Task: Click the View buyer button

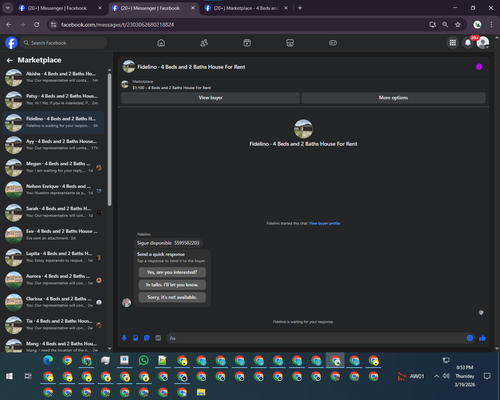Action: [x=210, y=98]
